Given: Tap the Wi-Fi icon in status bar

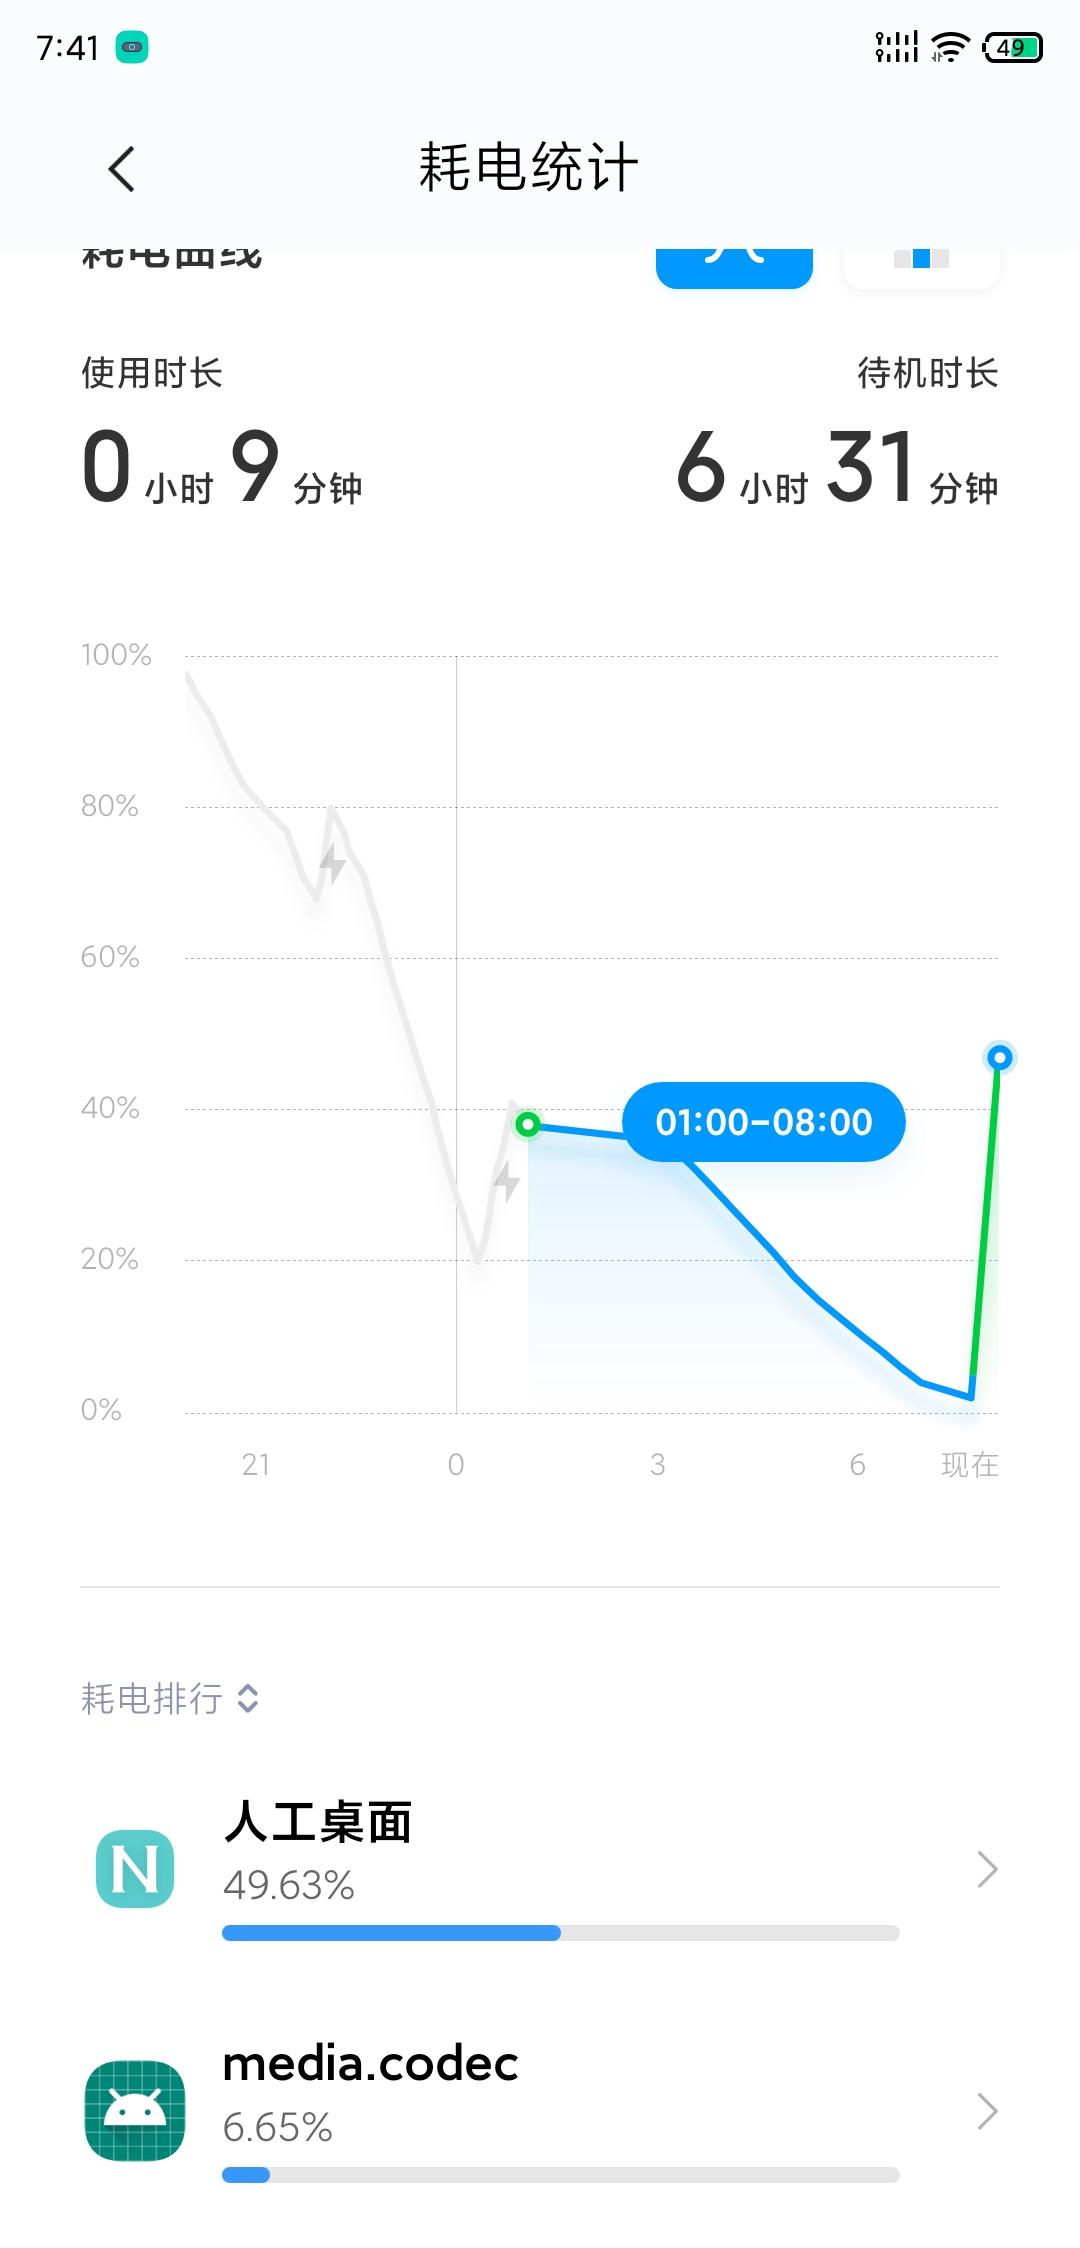Looking at the screenshot, I should [949, 47].
